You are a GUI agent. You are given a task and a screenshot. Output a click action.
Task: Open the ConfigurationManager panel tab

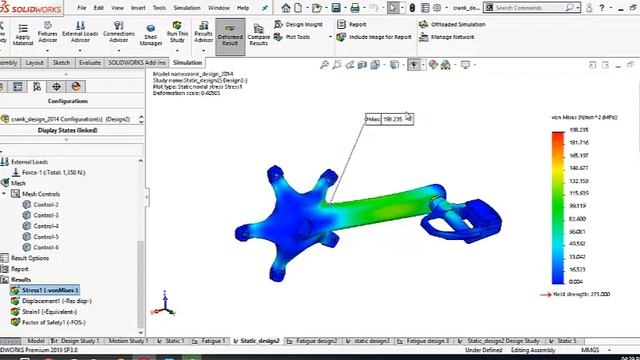tap(37, 87)
